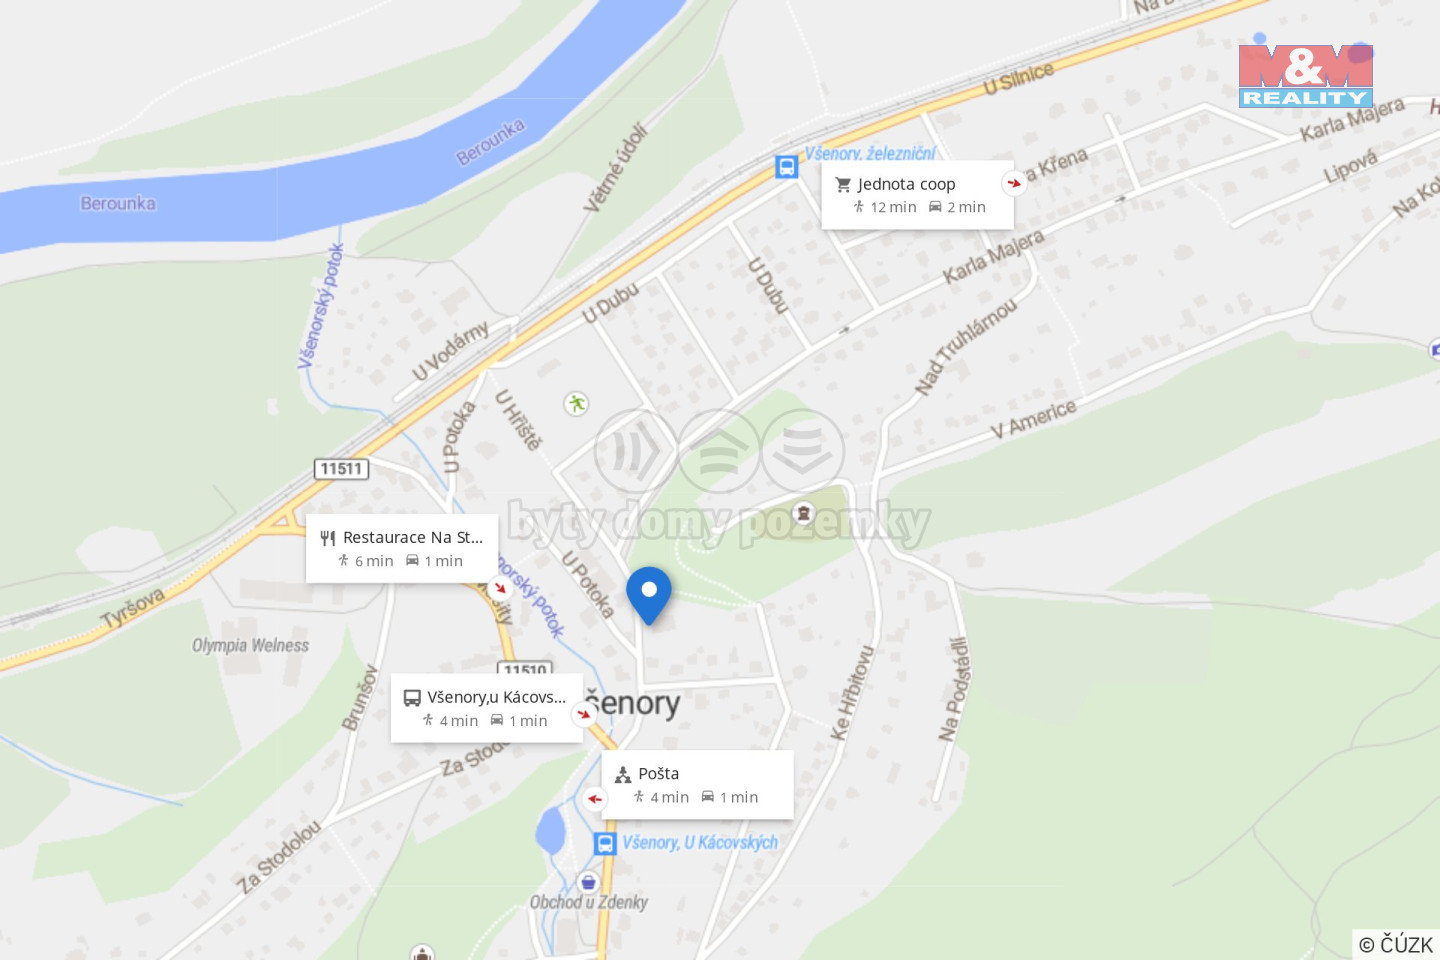This screenshot has width=1440, height=960.
Task: Click the monument icon in the park
Action: pos(802,513)
